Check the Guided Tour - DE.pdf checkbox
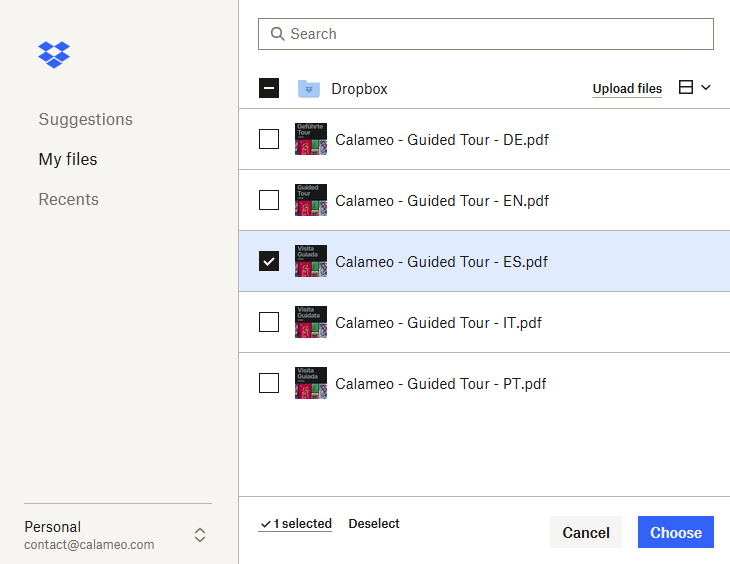The width and height of the screenshot is (730, 564). click(x=269, y=139)
